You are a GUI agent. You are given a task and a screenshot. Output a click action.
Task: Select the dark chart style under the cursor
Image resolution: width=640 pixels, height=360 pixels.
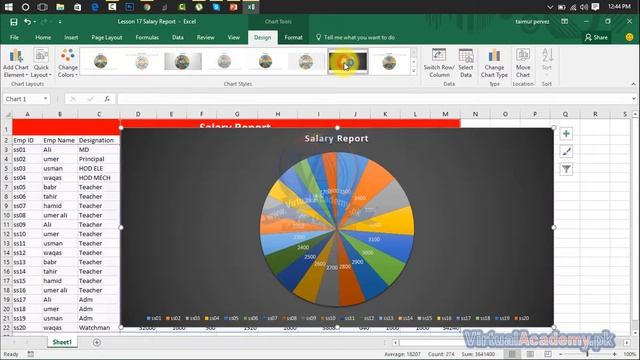point(348,62)
